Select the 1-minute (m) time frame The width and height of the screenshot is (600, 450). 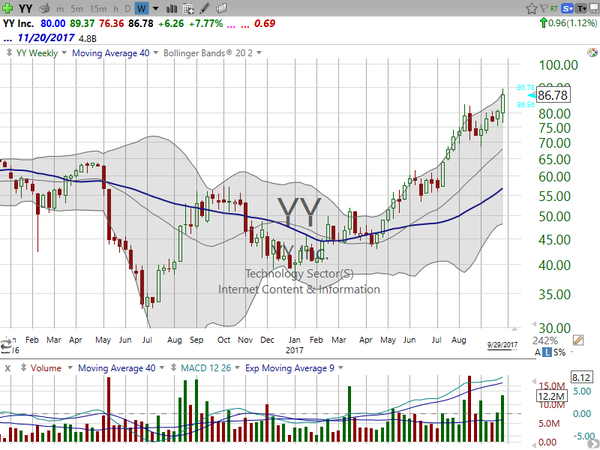[60, 8]
